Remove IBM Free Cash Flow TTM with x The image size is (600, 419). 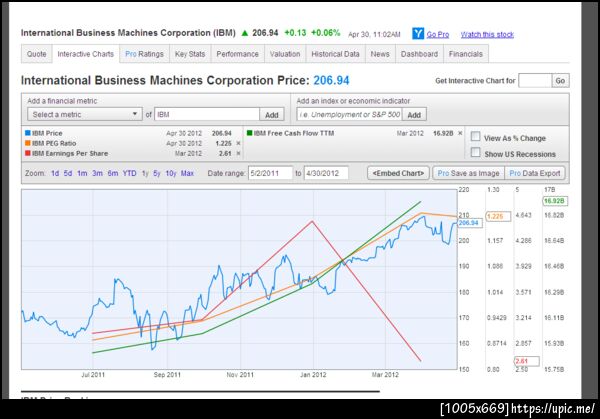tap(460, 133)
